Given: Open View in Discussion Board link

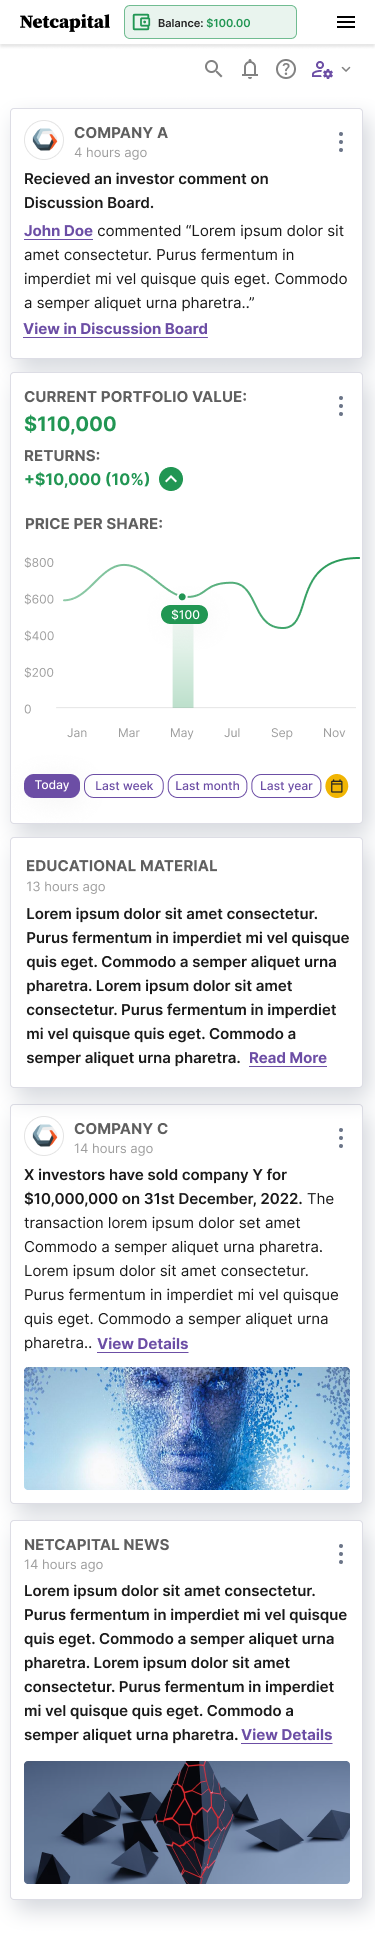Looking at the screenshot, I should click(x=116, y=329).
